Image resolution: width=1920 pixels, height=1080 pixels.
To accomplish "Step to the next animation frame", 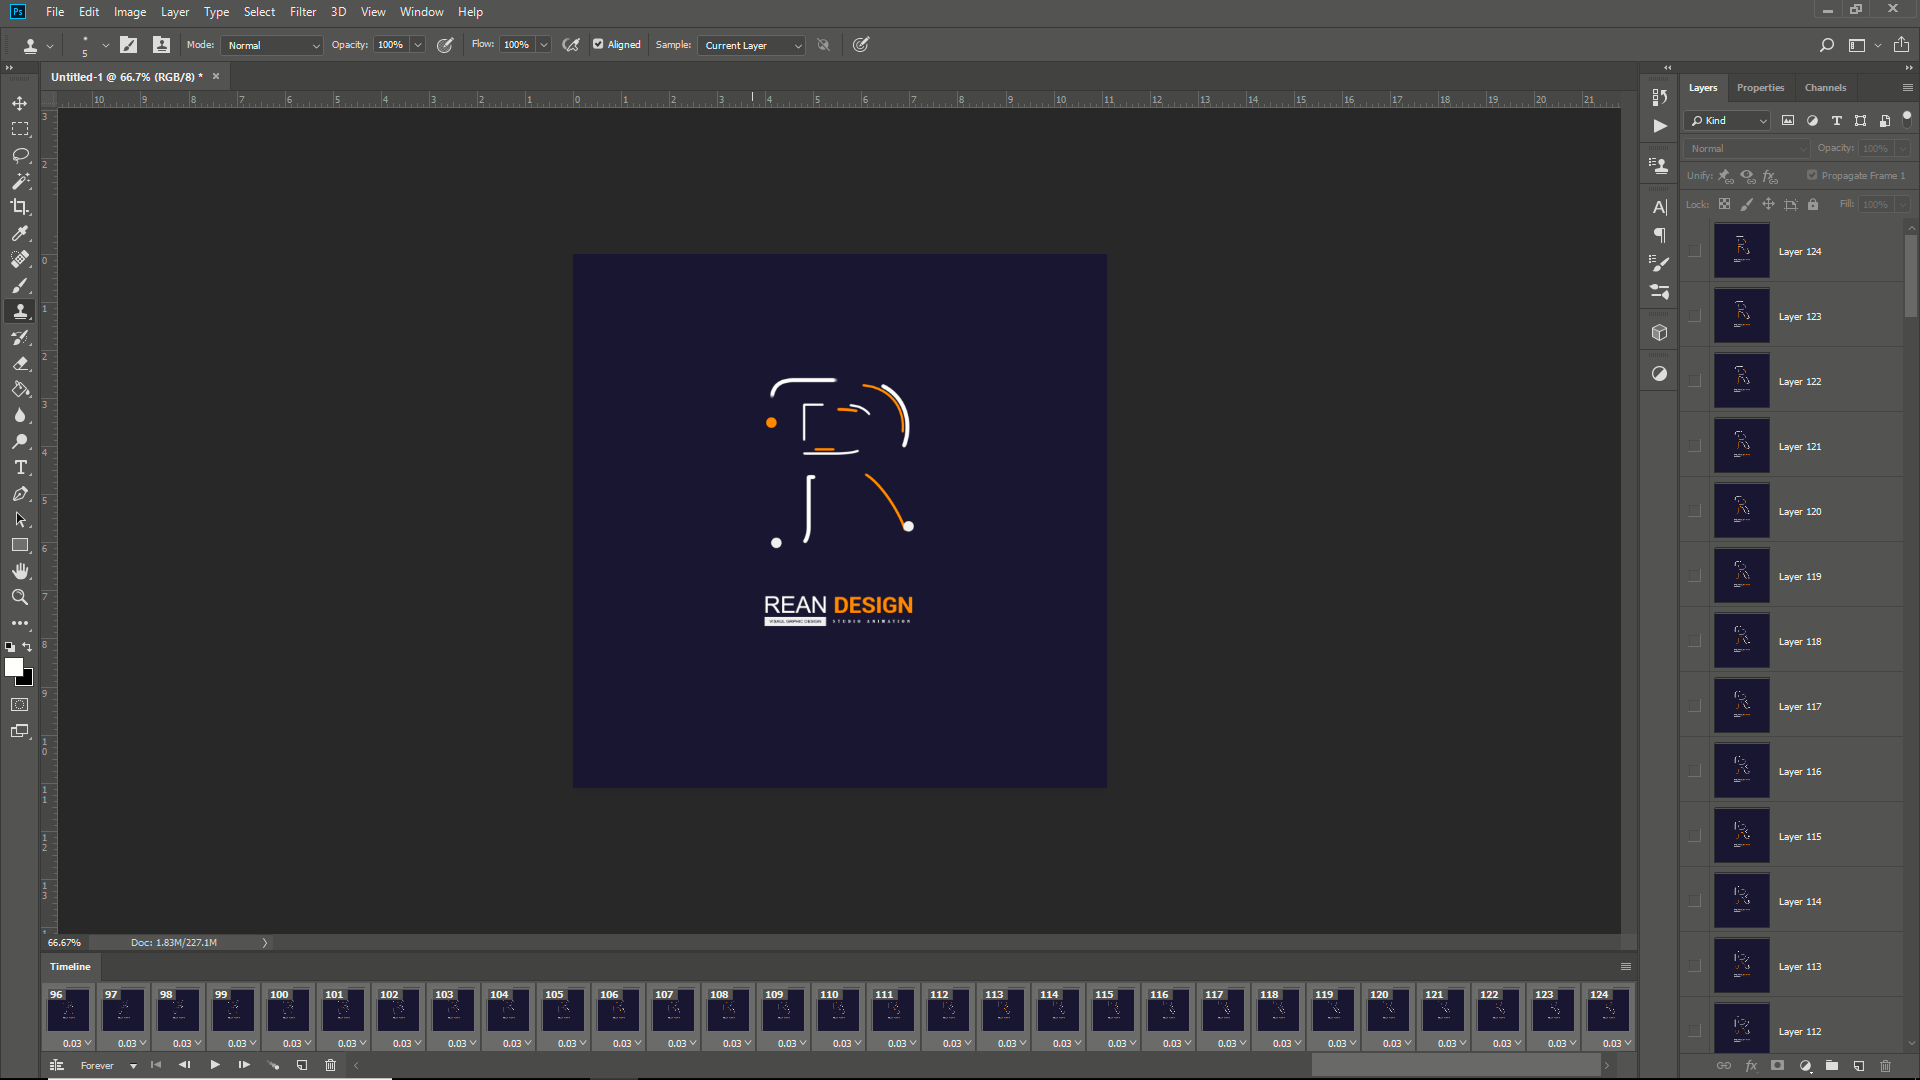I will pyautogui.click(x=243, y=1066).
